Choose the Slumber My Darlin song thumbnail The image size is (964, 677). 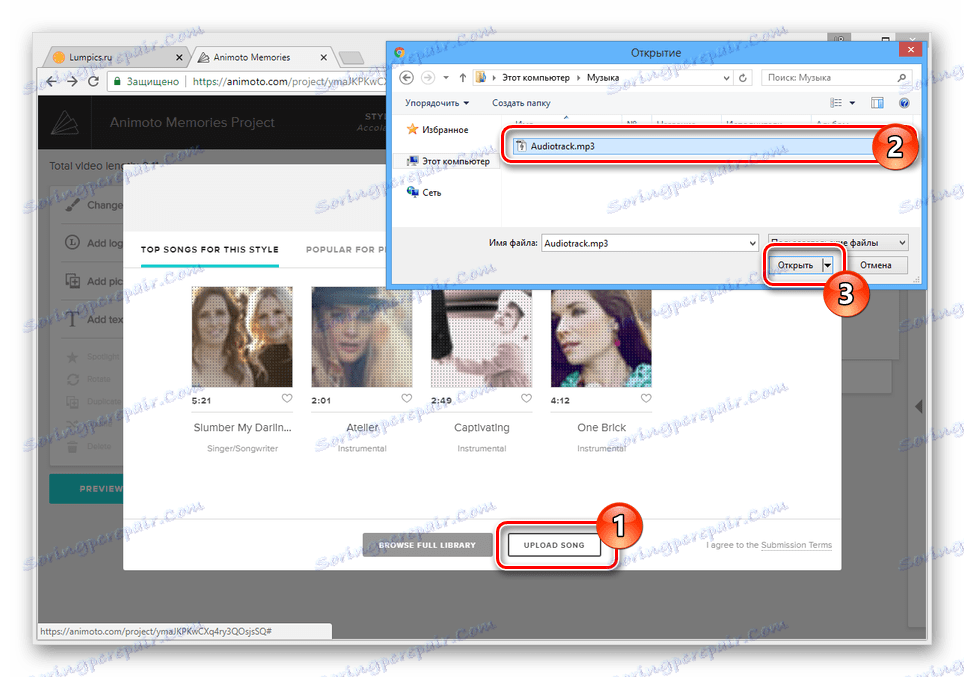(242, 336)
